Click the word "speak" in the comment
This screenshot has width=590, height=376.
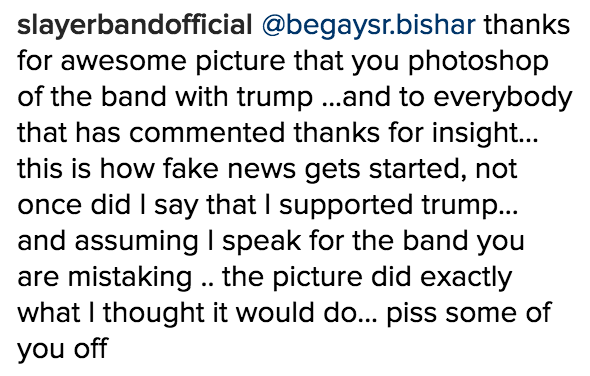(x=262, y=243)
